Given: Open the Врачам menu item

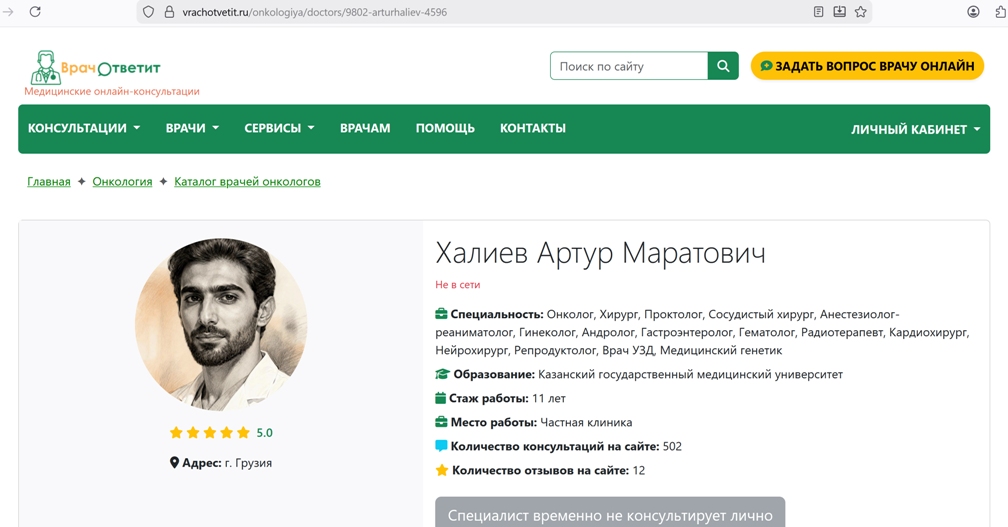Looking at the screenshot, I should (x=365, y=128).
